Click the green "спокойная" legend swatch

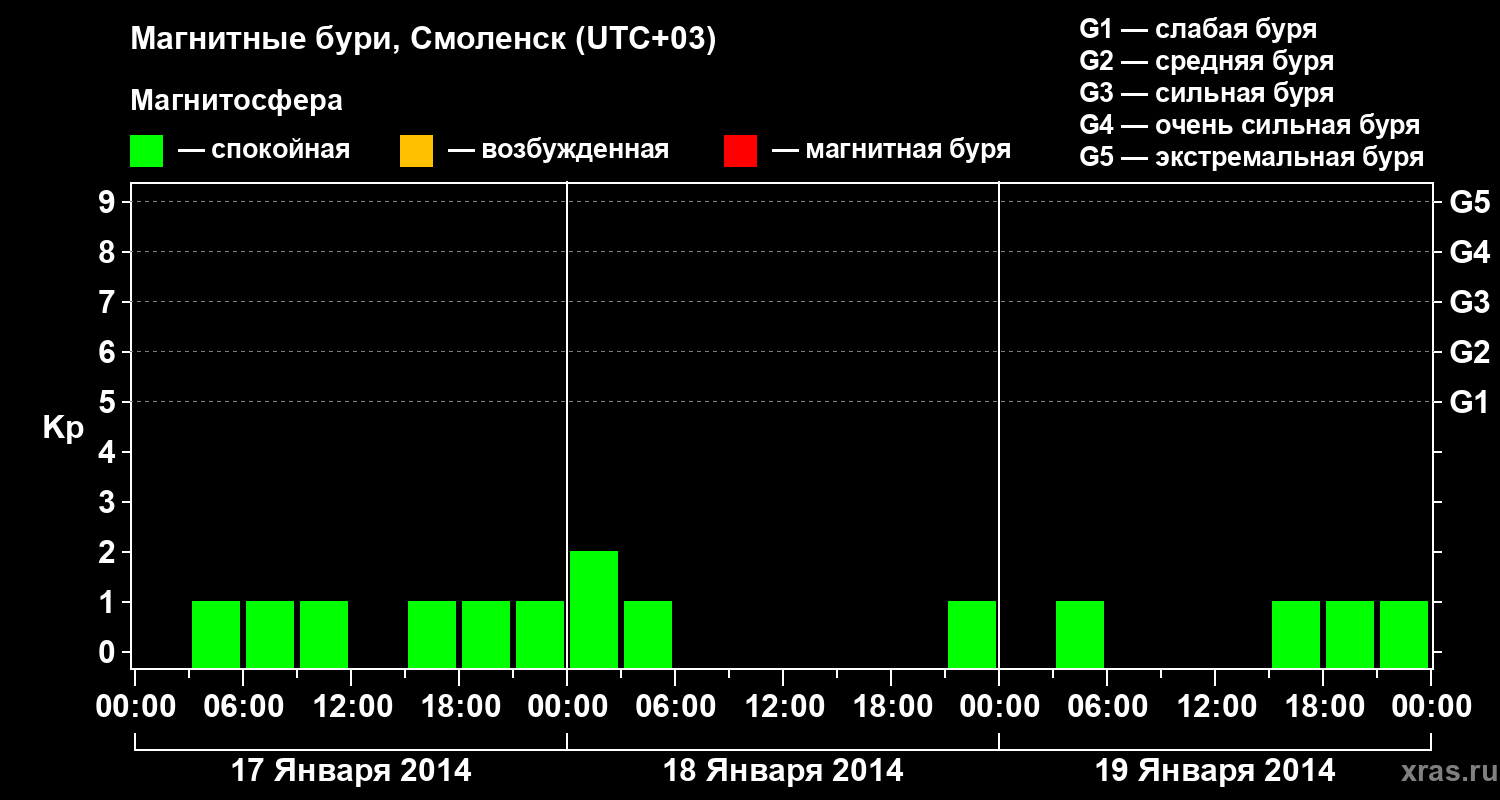click(x=147, y=151)
